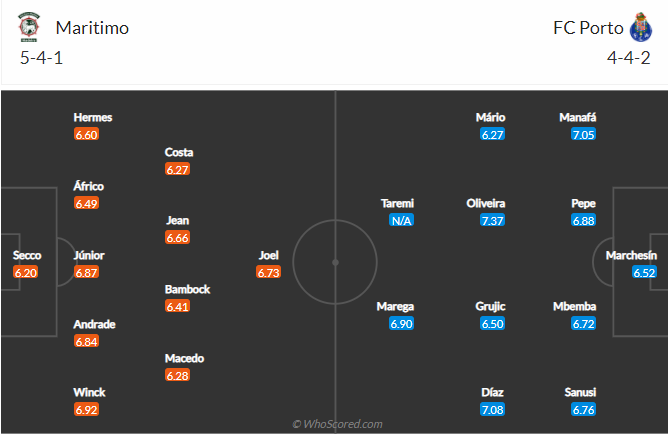Click Taremi's N/A rating badge
668x434 pixels.
(x=401, y=221)
